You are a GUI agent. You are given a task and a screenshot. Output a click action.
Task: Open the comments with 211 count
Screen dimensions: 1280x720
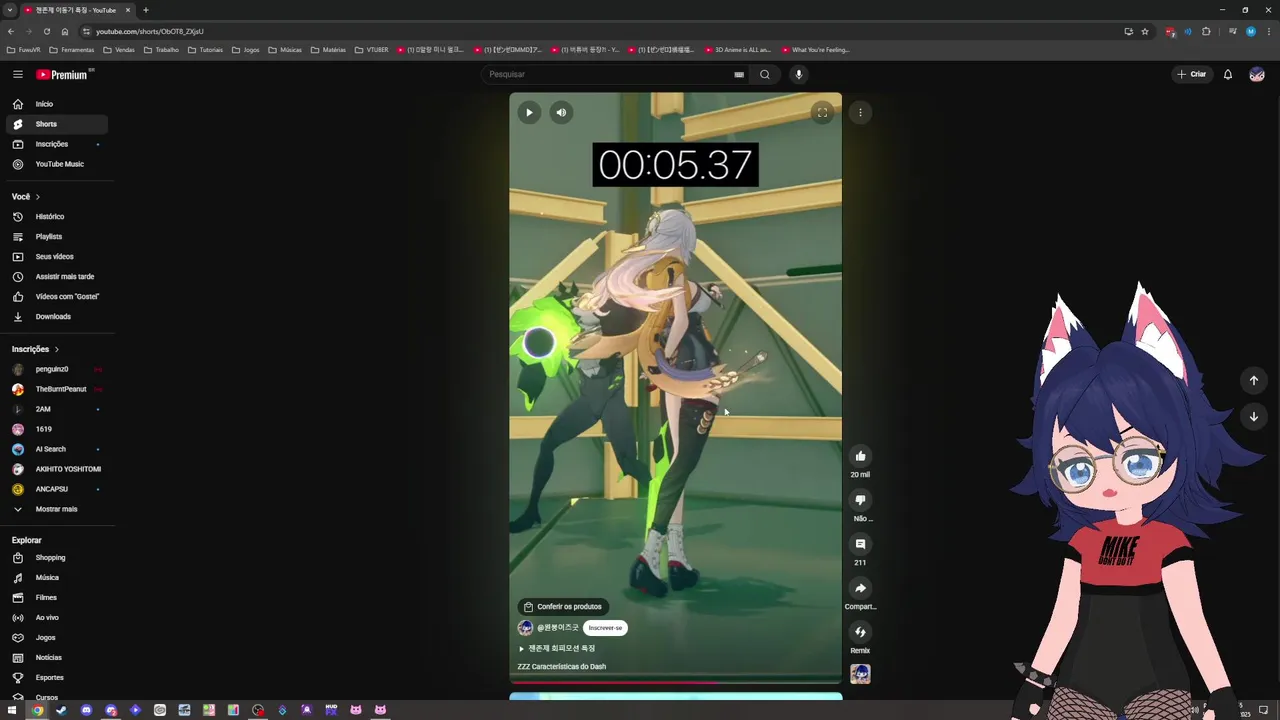(x=860, y=544)
